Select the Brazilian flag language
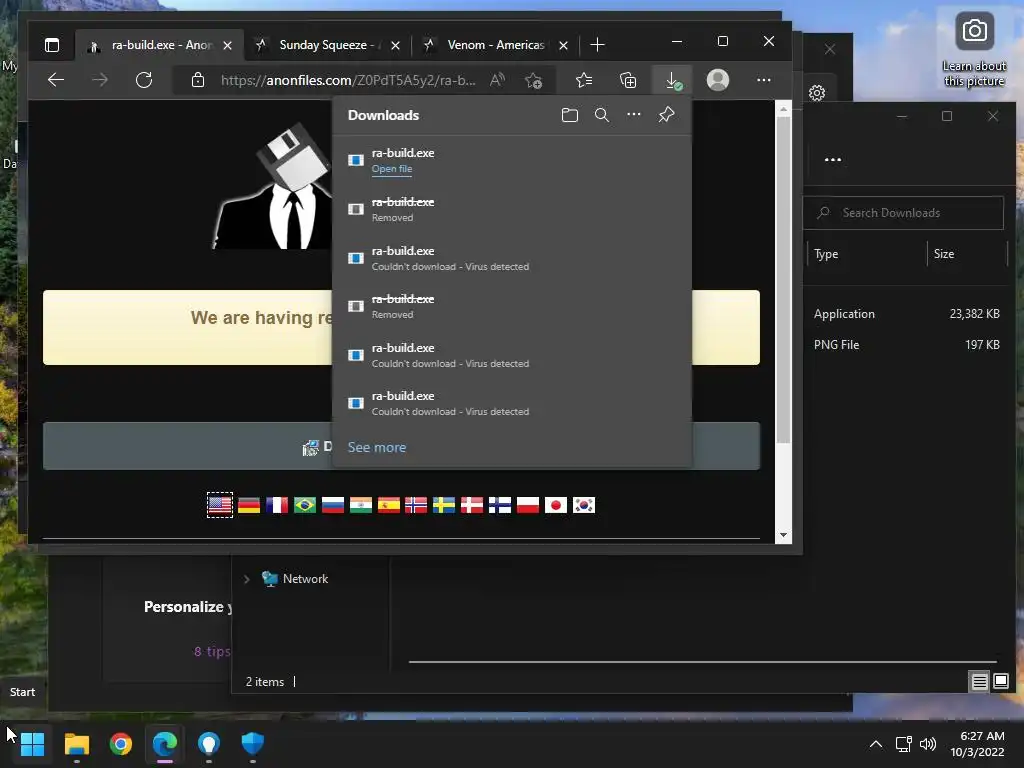The image size is (1024, 768). [305, 505]
